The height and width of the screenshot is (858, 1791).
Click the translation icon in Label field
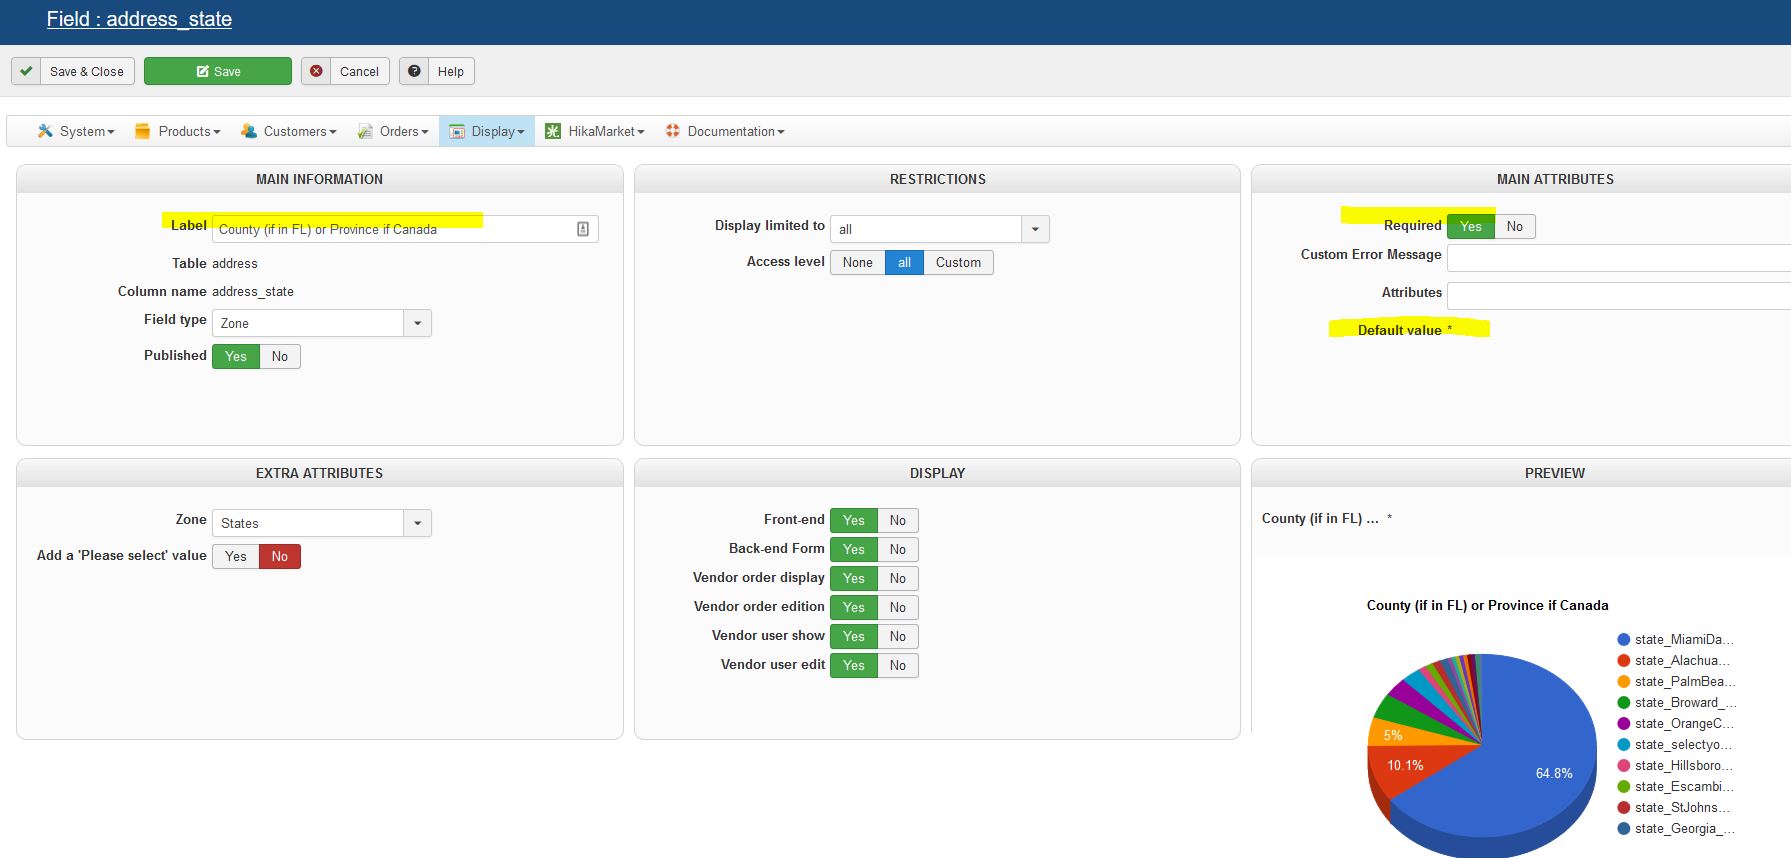[583, 229]
